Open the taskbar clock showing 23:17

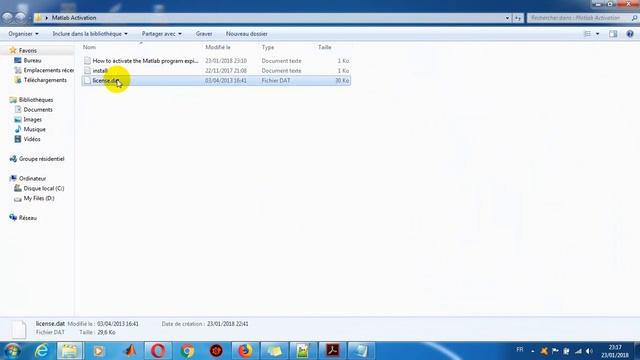coord(615,351)
